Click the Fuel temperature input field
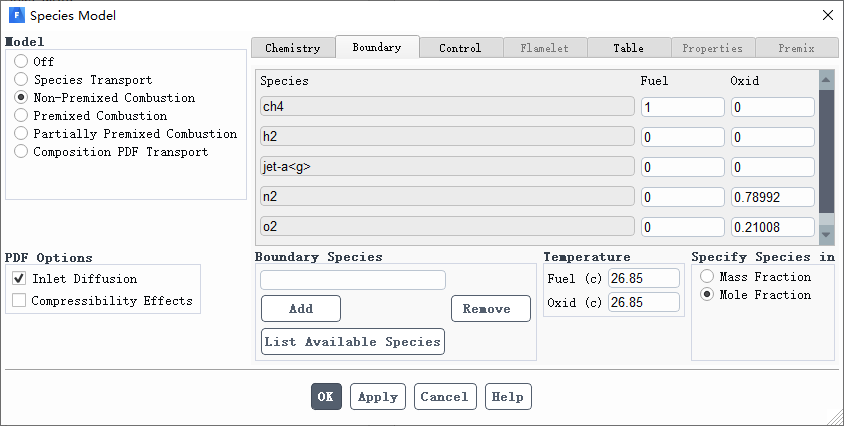 [644, 278]
